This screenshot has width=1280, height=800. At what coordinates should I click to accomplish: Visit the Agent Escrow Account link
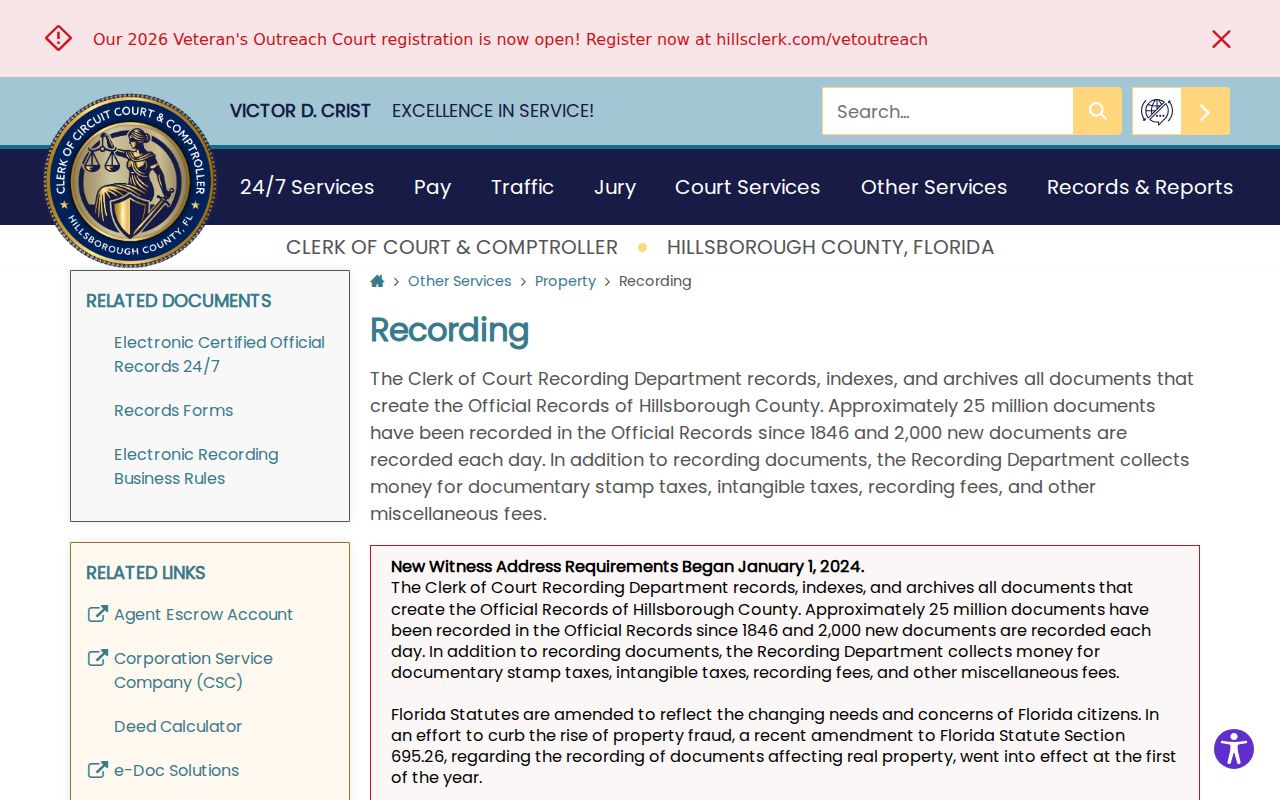point(203,614)
